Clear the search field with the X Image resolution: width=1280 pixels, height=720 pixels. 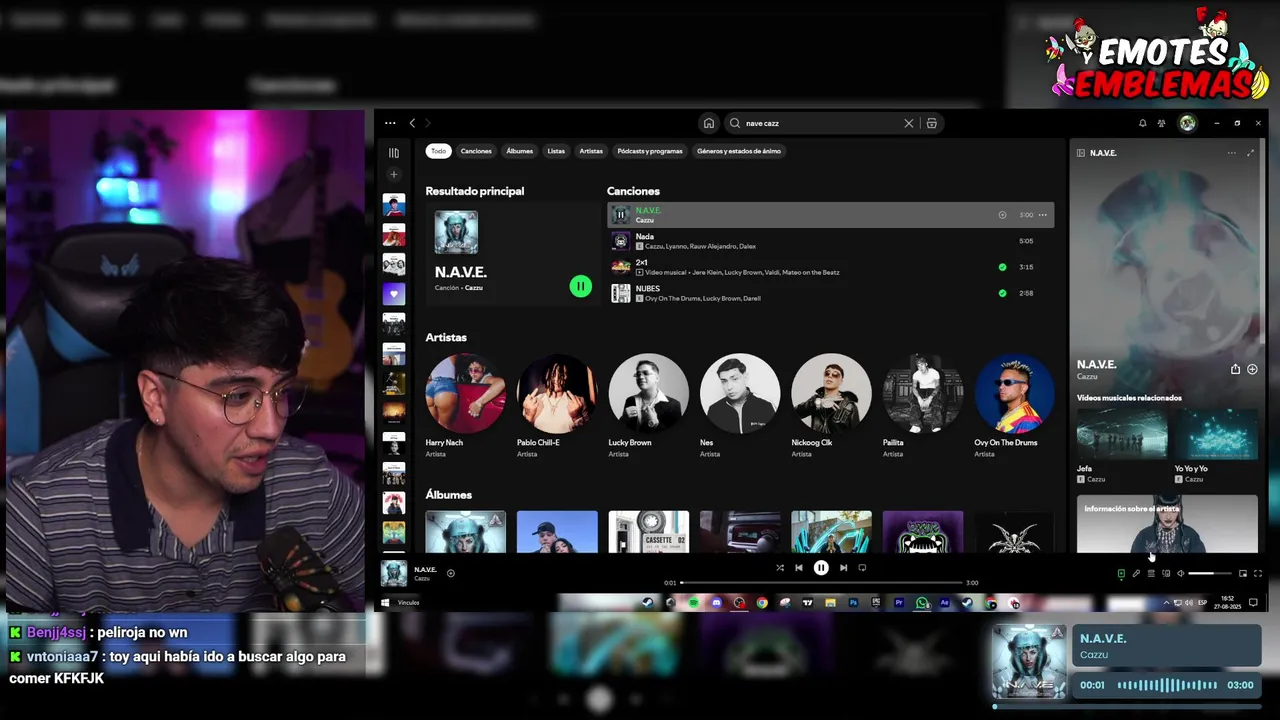(908, 123)
